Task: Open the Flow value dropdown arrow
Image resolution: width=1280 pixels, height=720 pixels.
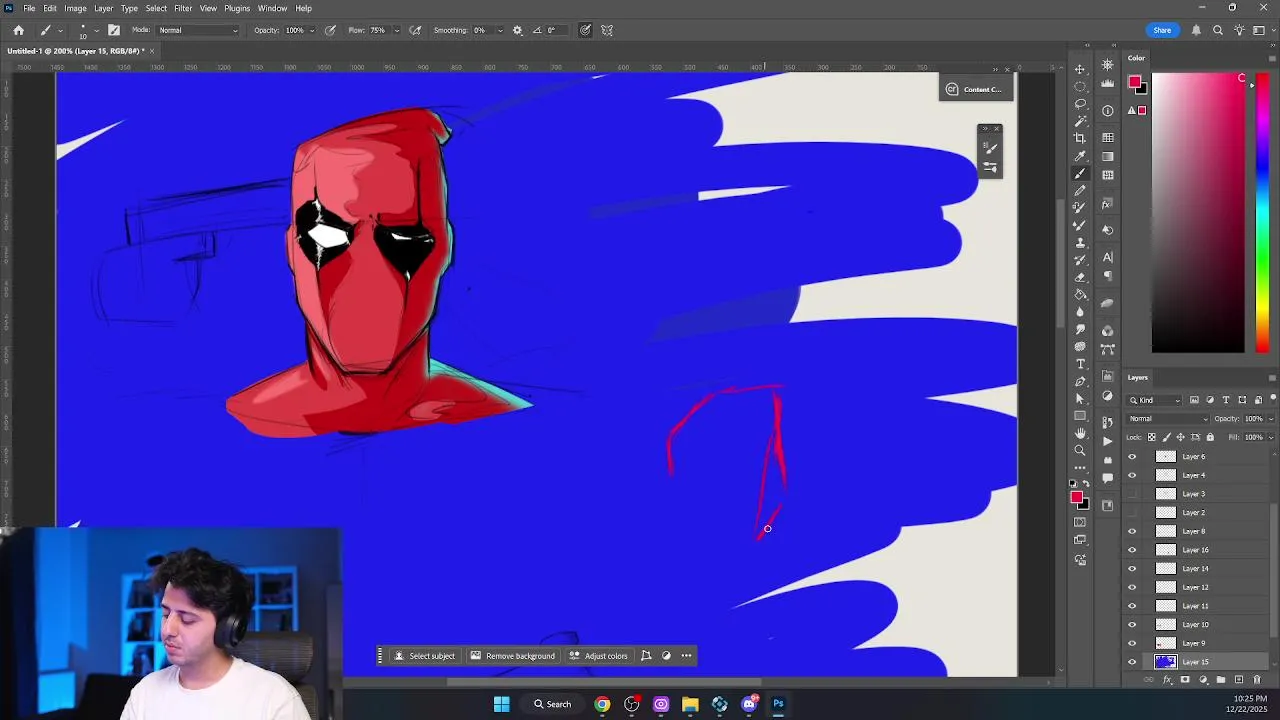Action: (x=396, y=30)
